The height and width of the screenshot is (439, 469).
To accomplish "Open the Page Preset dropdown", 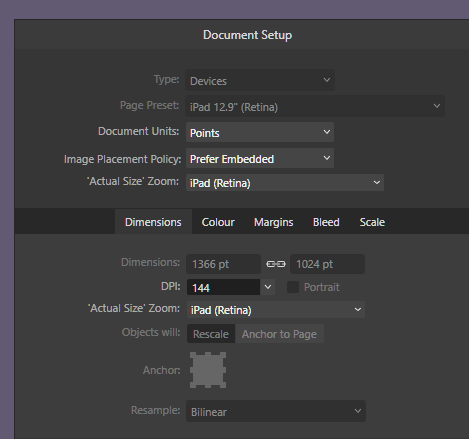I will pyautogui.click(x=315, y=106).
